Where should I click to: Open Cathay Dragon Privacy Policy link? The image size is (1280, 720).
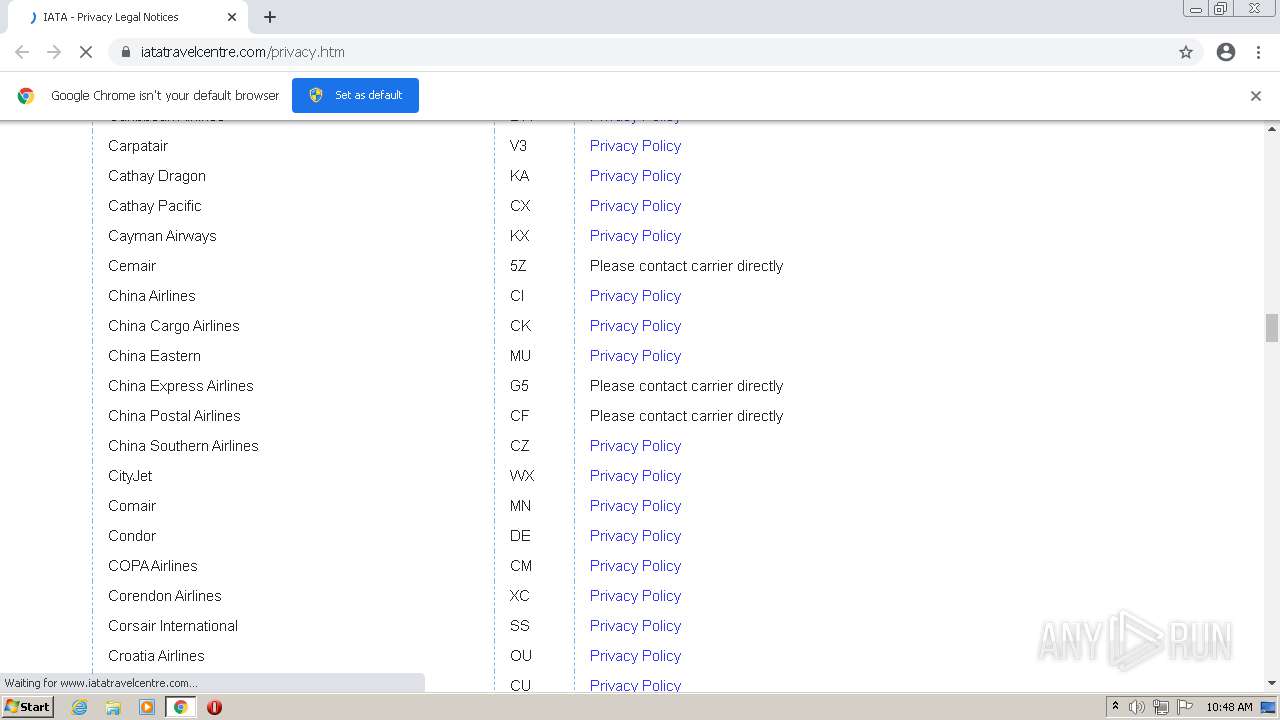pyautogui.click(x=635, y=176)
